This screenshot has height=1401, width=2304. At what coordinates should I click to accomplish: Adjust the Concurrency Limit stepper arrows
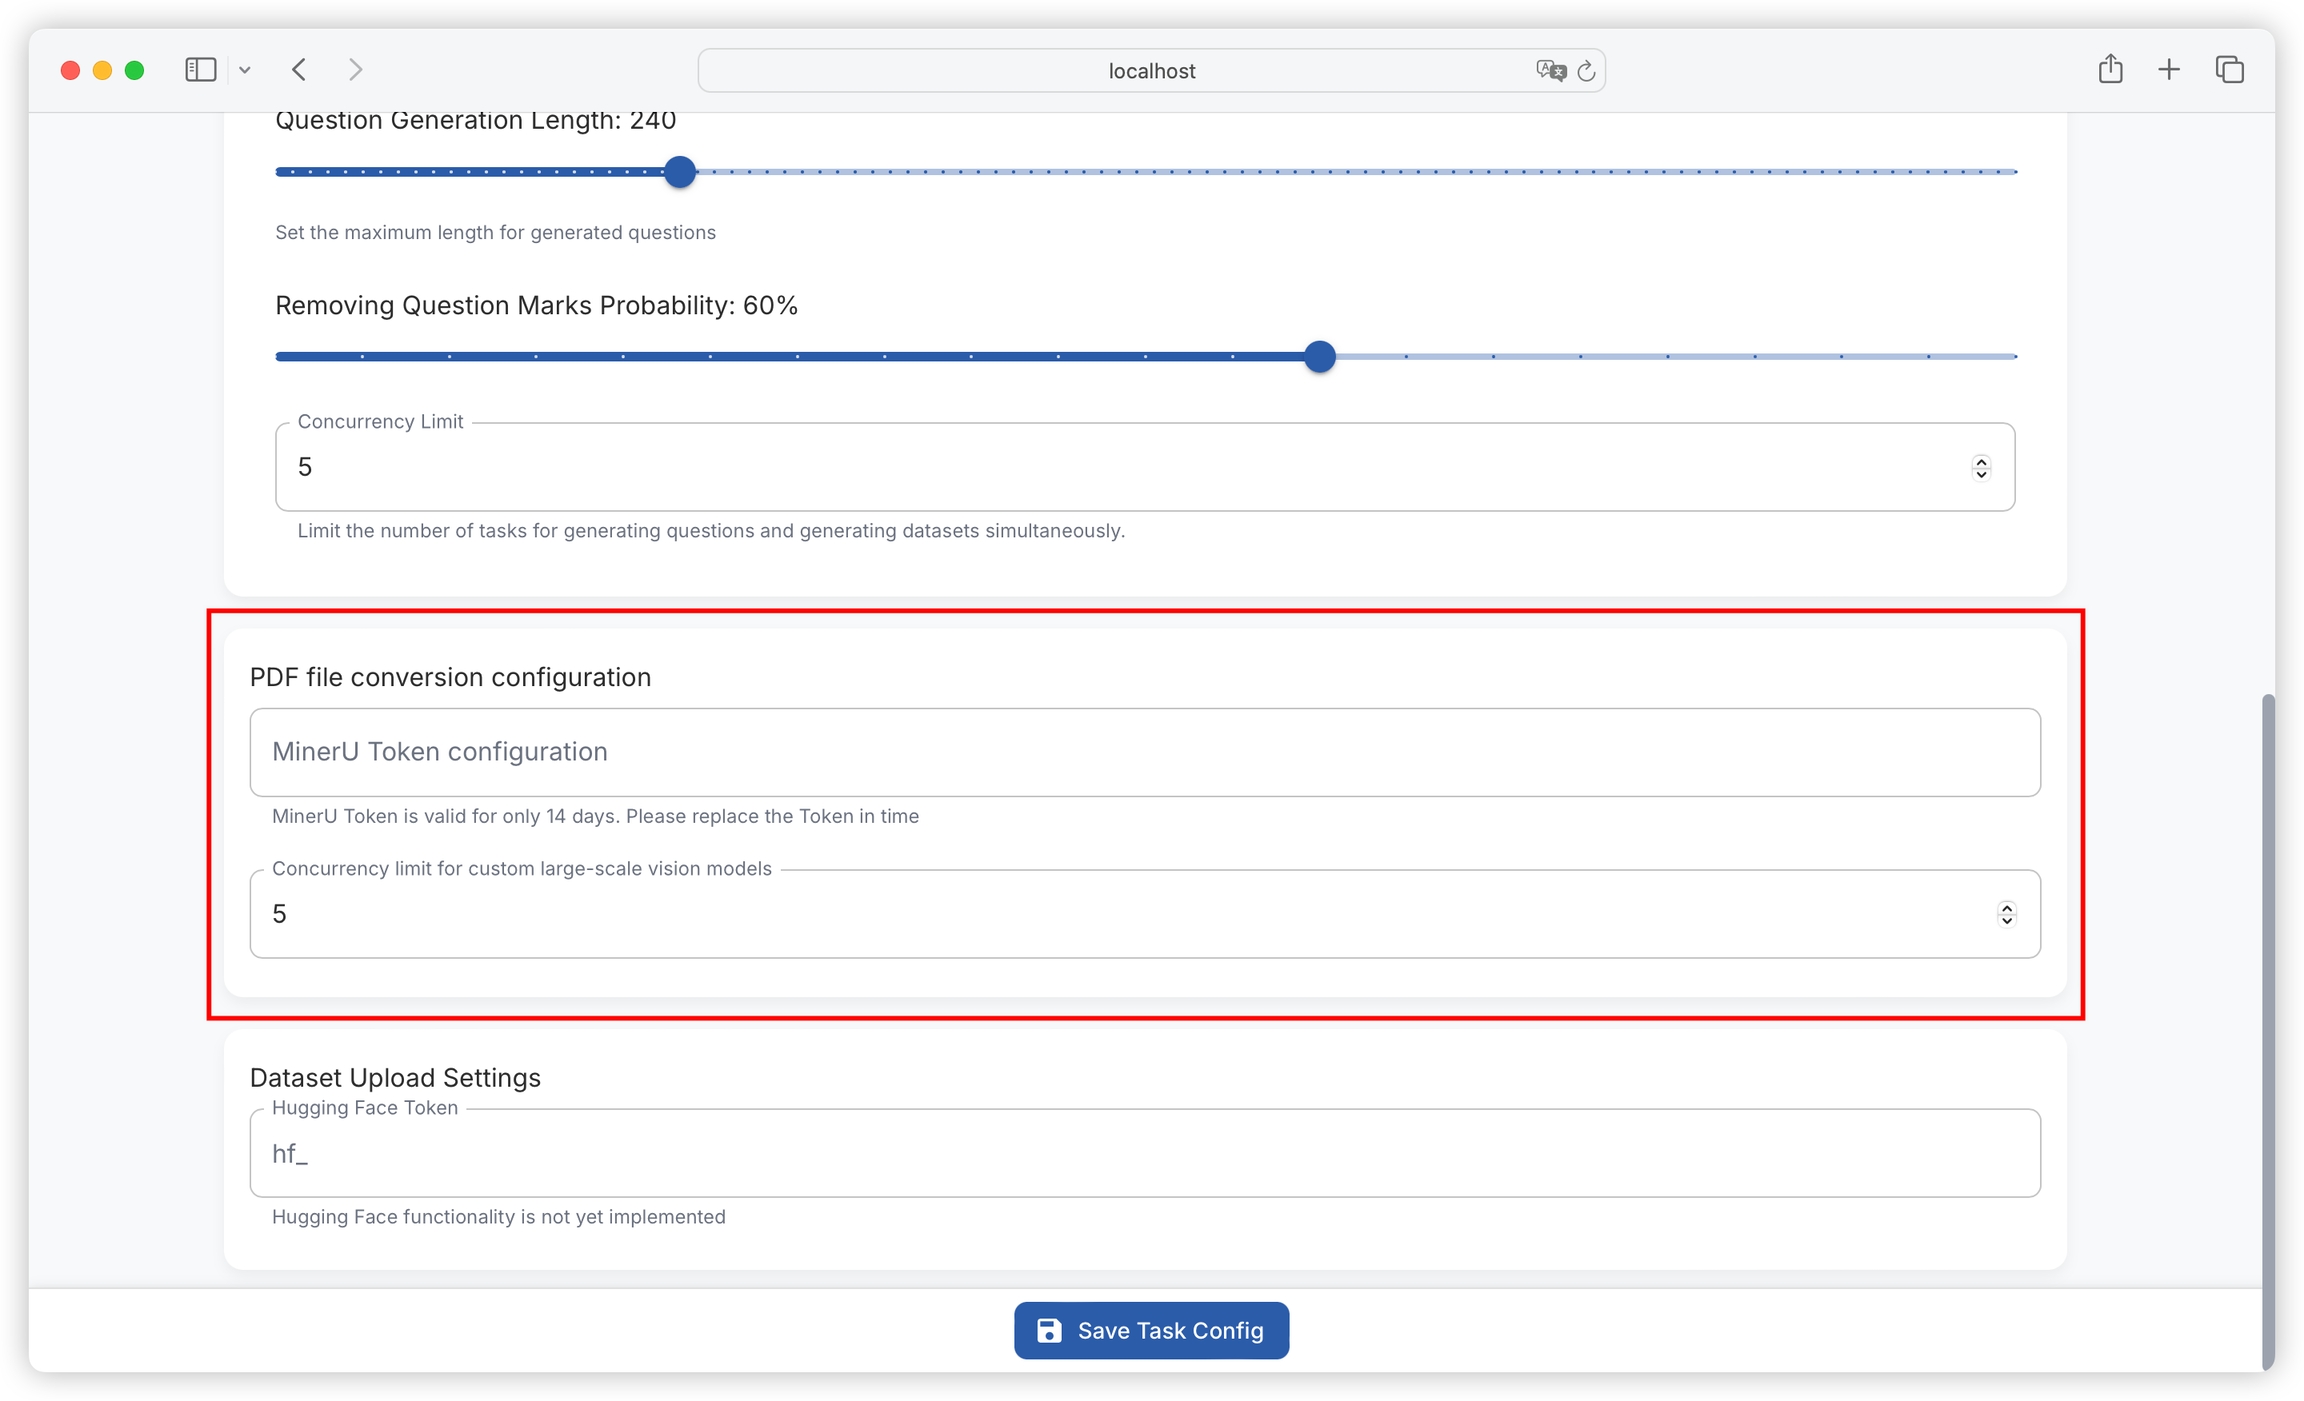pyautogui.click(x=1980, y=467)
